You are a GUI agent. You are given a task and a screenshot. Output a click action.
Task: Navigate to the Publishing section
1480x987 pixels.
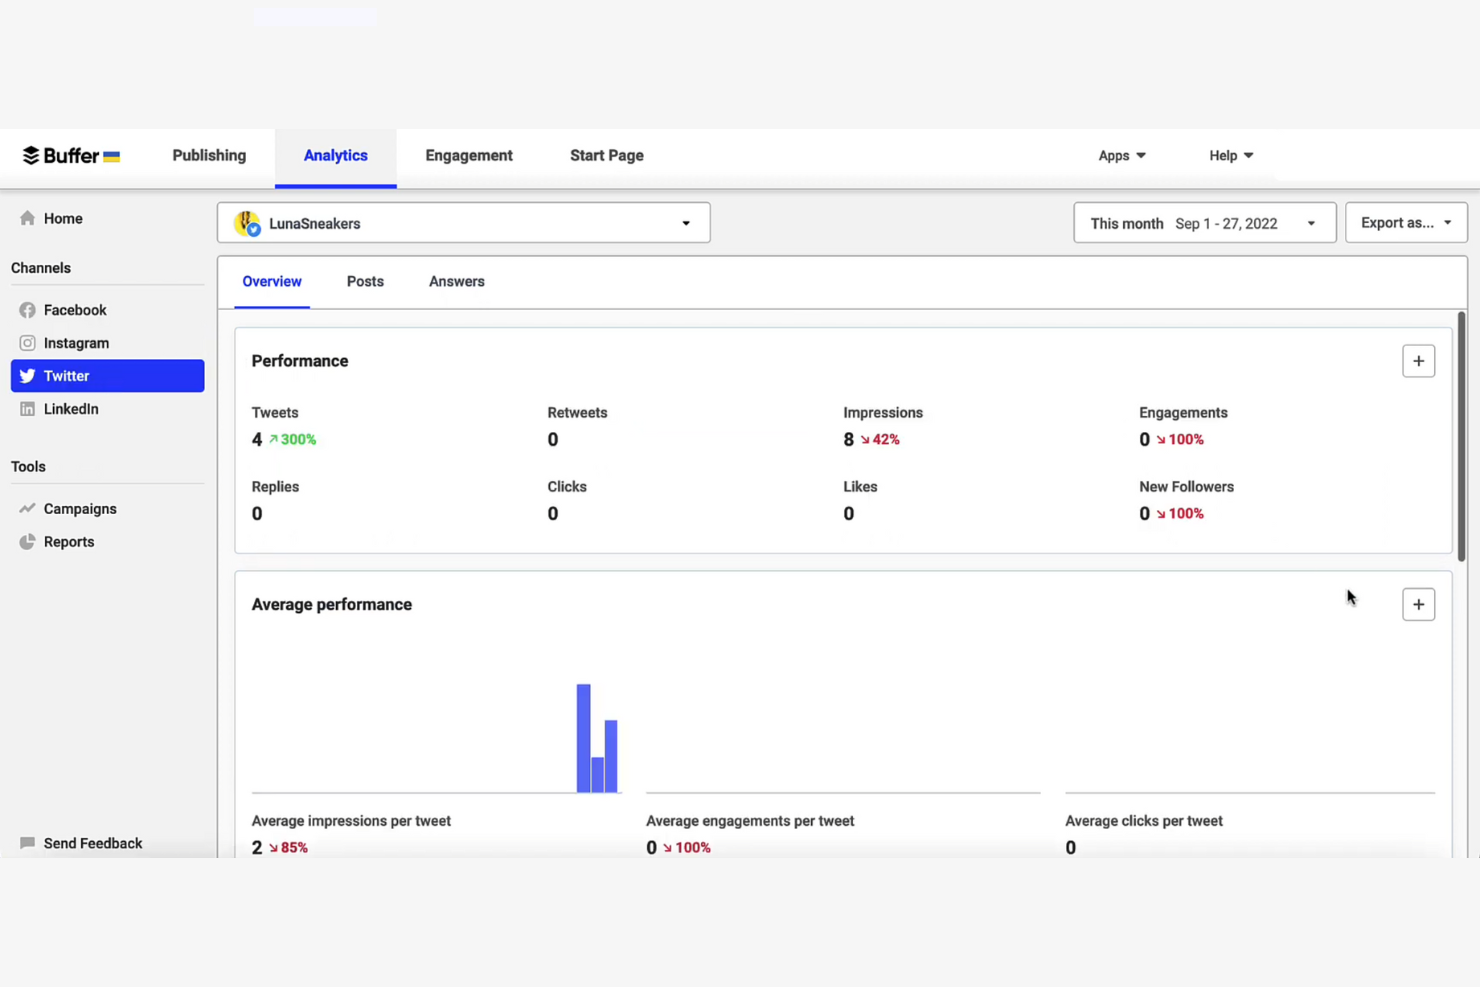coord(208,155)
